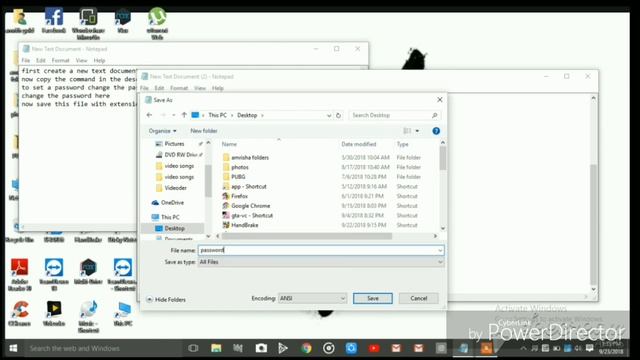Open the Facebook desktop shortcut
This screenshot has height=360, width=640.
[x=54, y=21]
